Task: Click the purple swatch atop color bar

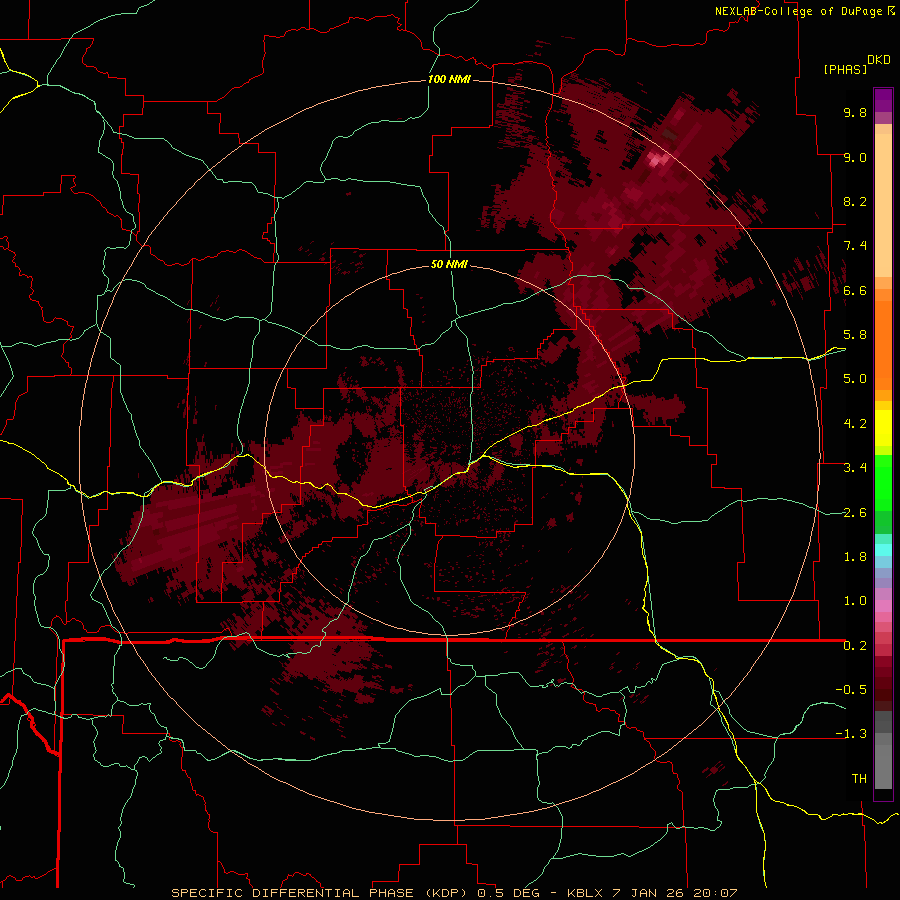Action: (x=883, y=100)
